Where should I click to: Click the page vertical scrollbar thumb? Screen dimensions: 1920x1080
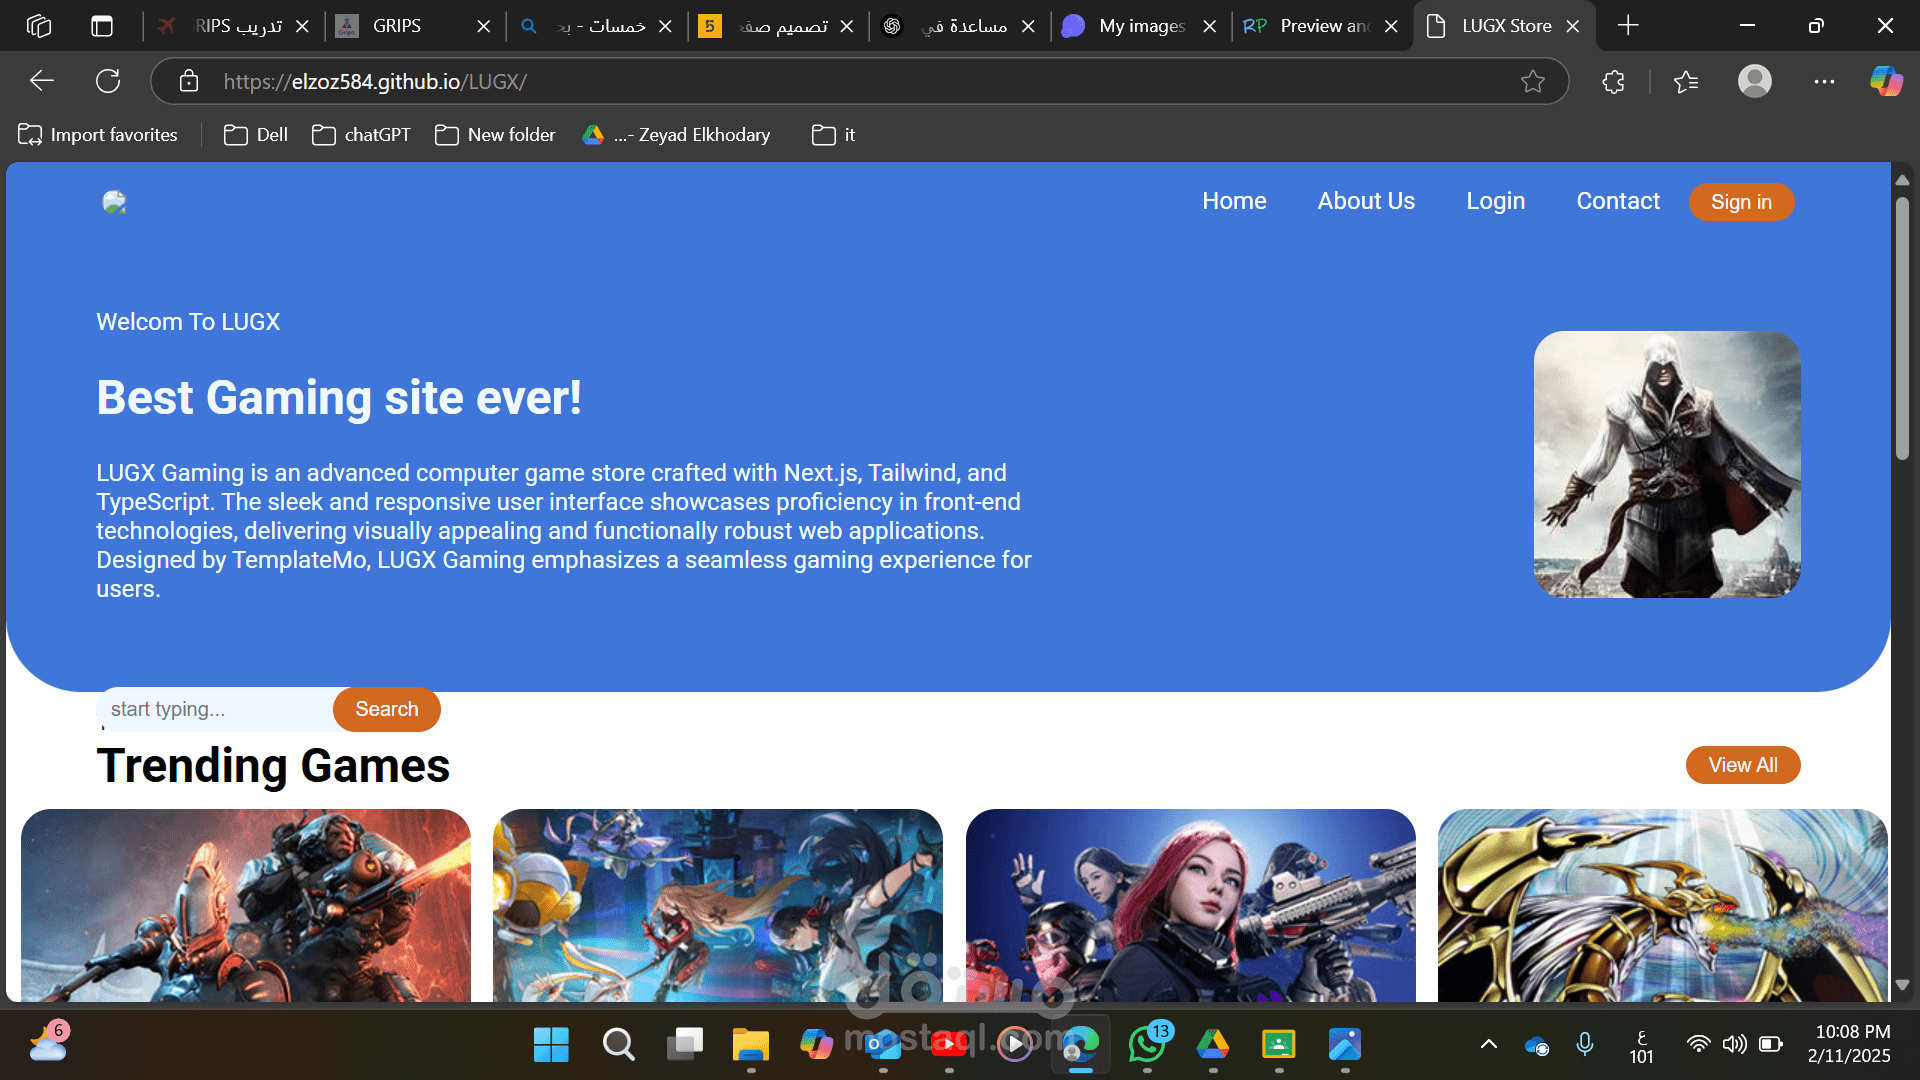tap(1902, 330)
